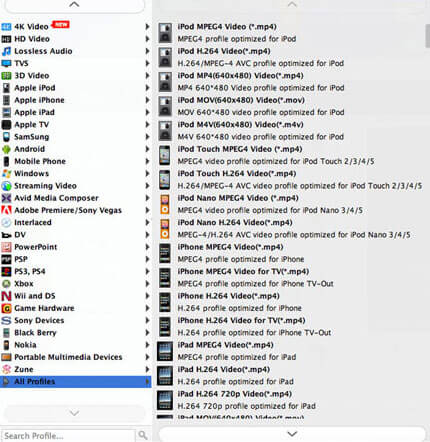Expand the Apple iPhone submenu arrow

[x=147, y=100]
